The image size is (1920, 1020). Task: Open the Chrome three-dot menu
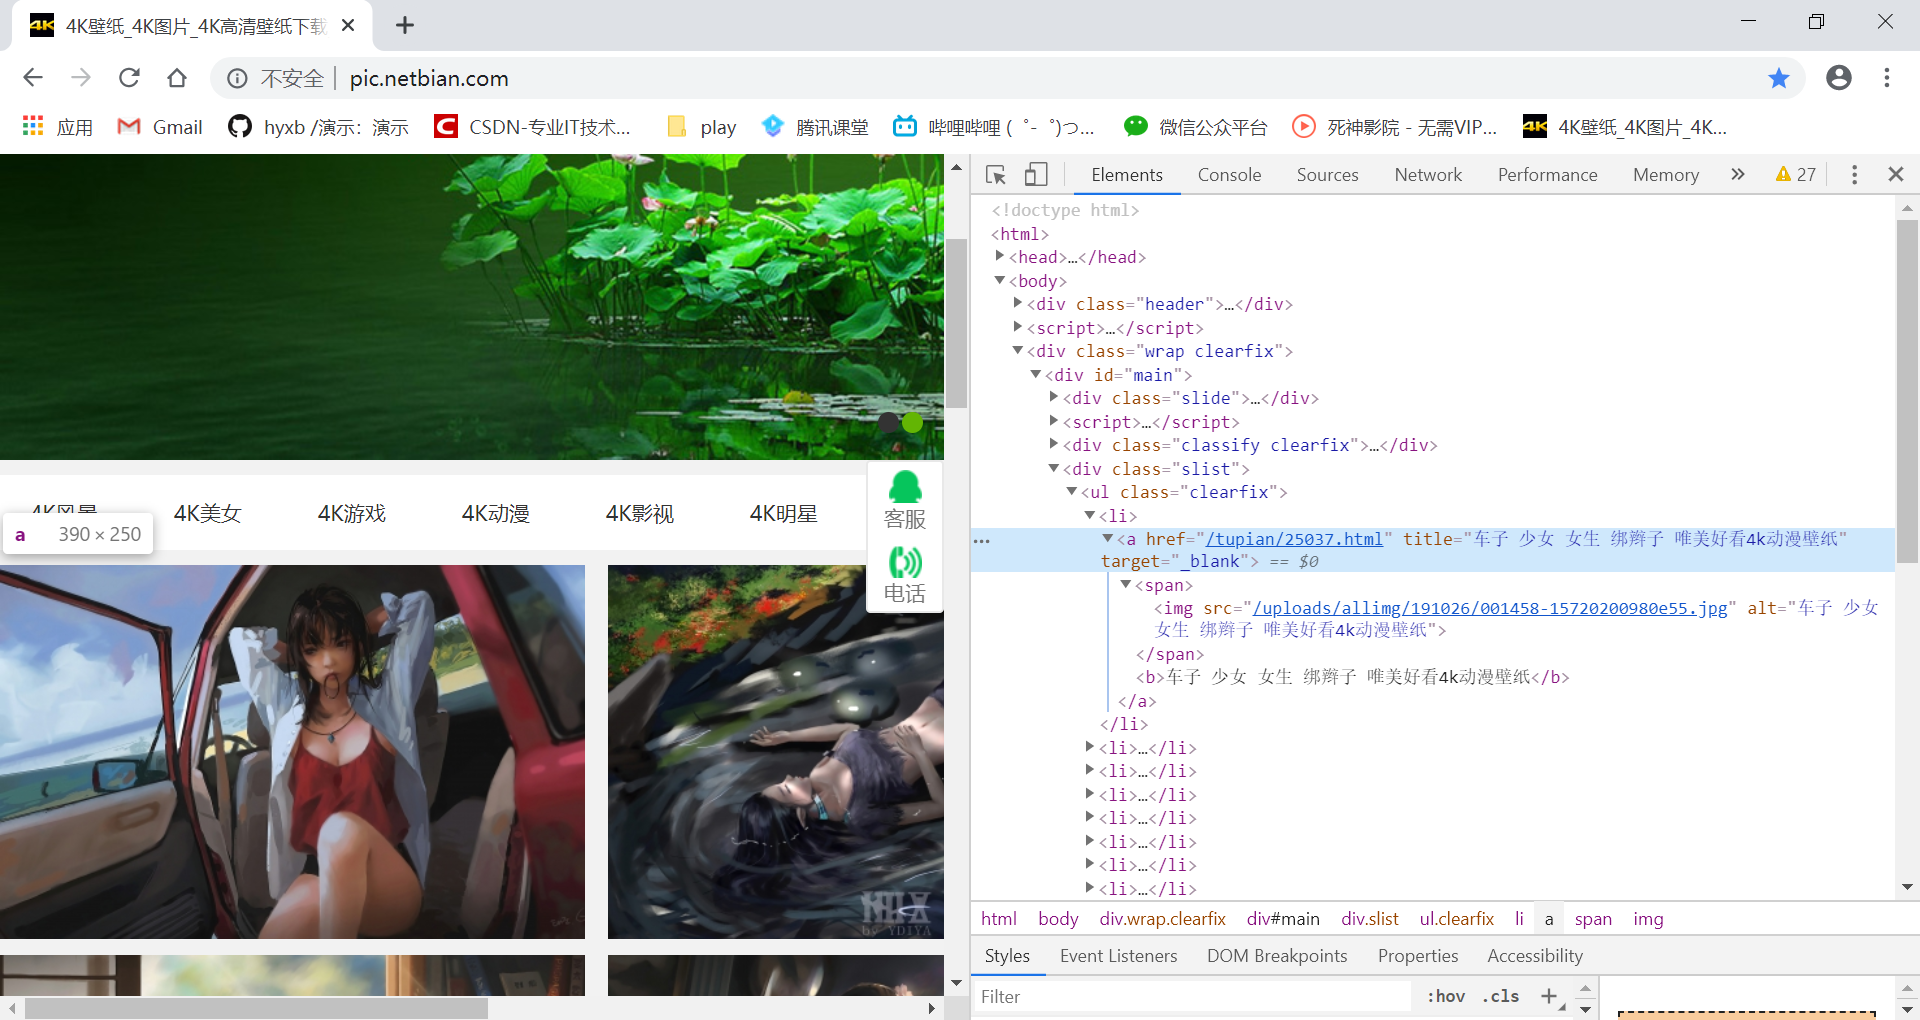click(1887, 78)
